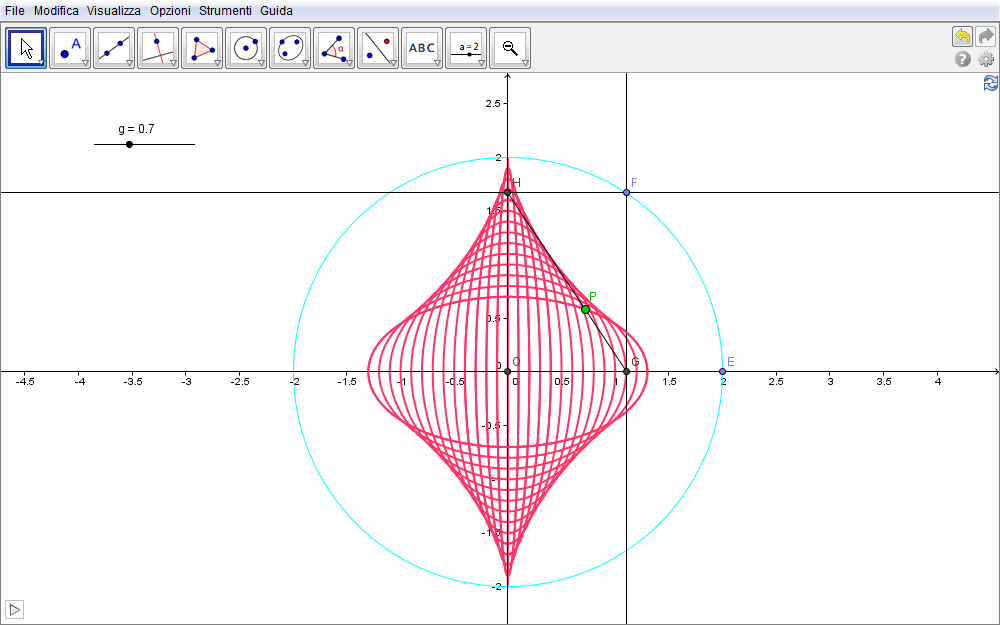The width and height of the screenshot is (1000, 625).
Task: Select the Perpendicular Line tool
Action: tap(158, 47)
